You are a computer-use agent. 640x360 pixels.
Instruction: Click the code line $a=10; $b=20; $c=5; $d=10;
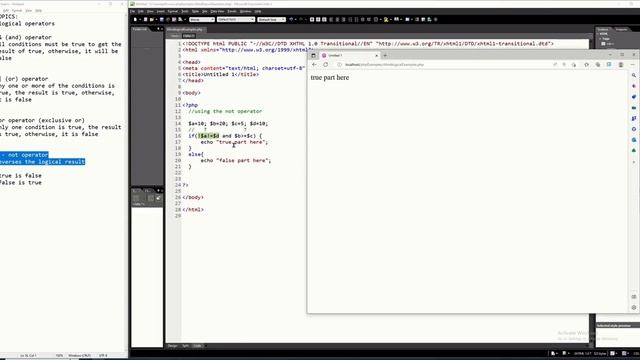click(x=228, y=124)
